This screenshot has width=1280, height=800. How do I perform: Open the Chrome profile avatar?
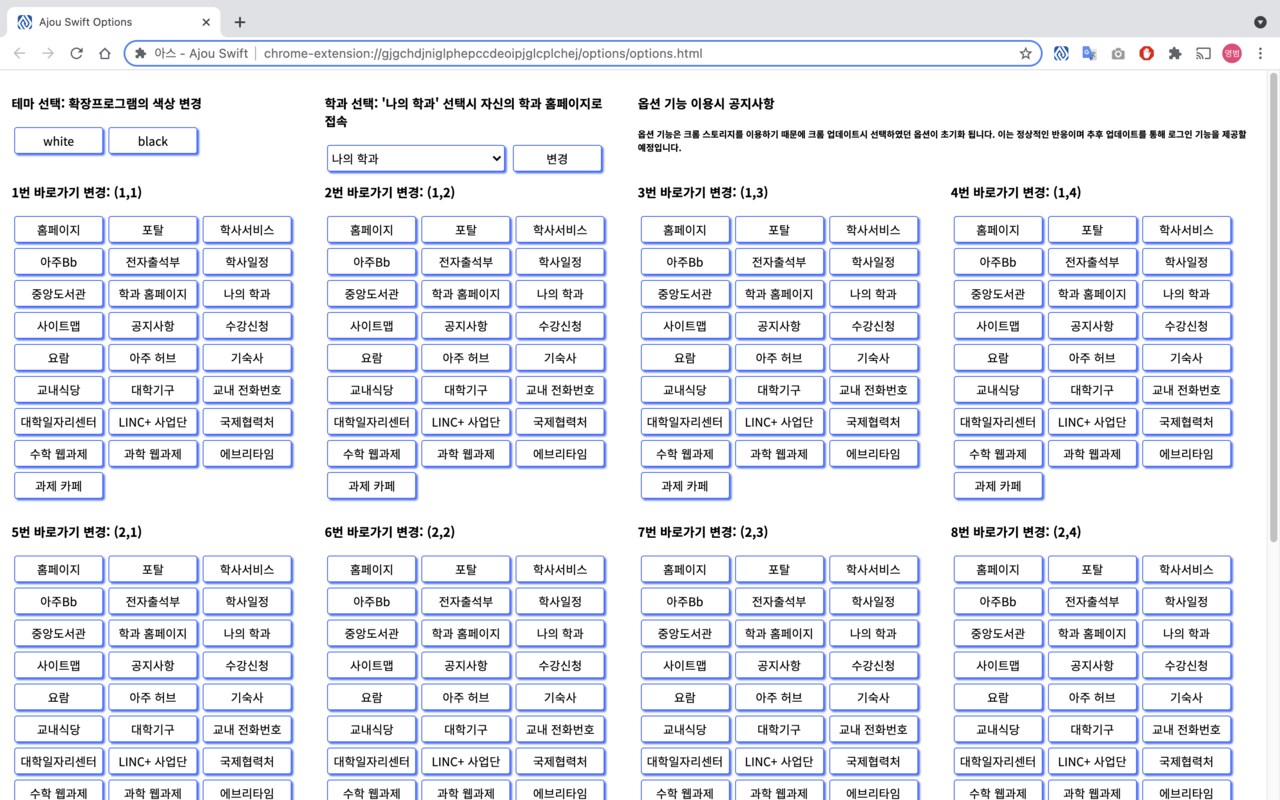point(1231,53)
